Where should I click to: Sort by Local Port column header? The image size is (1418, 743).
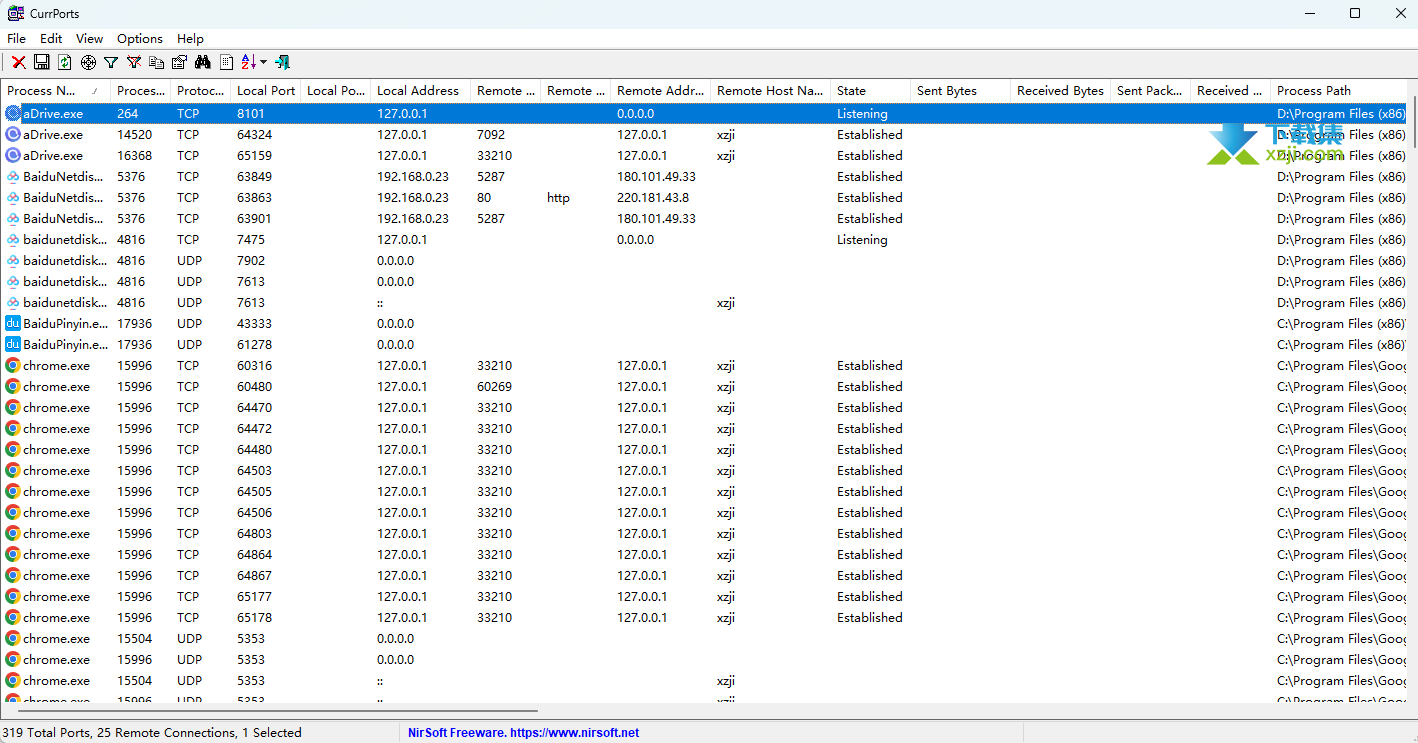pos(265,90)
